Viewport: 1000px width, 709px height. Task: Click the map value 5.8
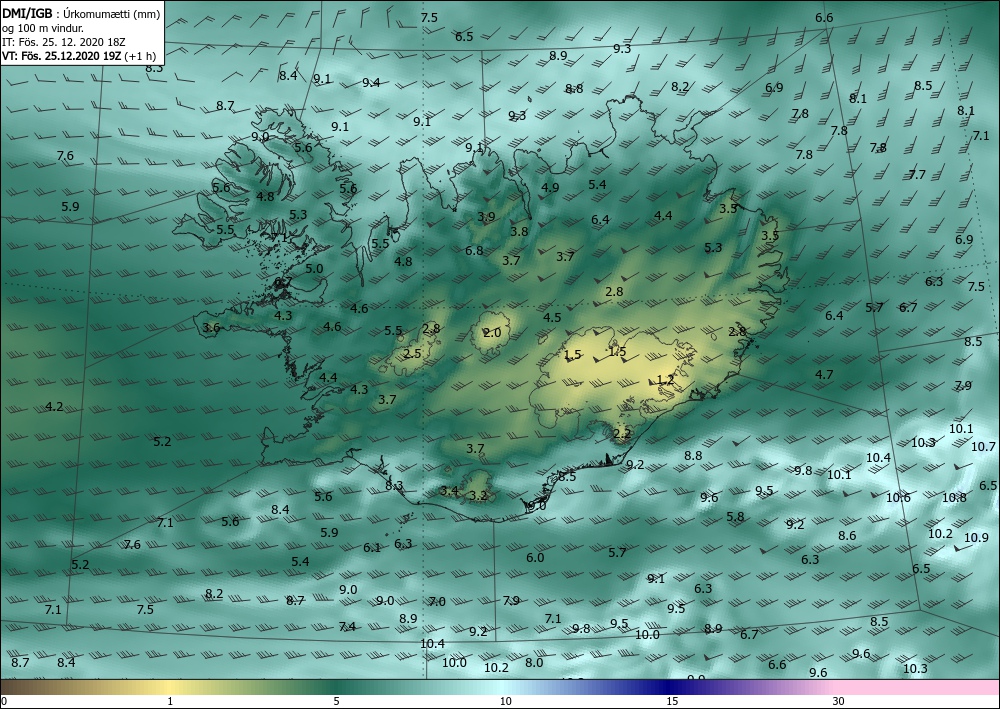point(735,516)
